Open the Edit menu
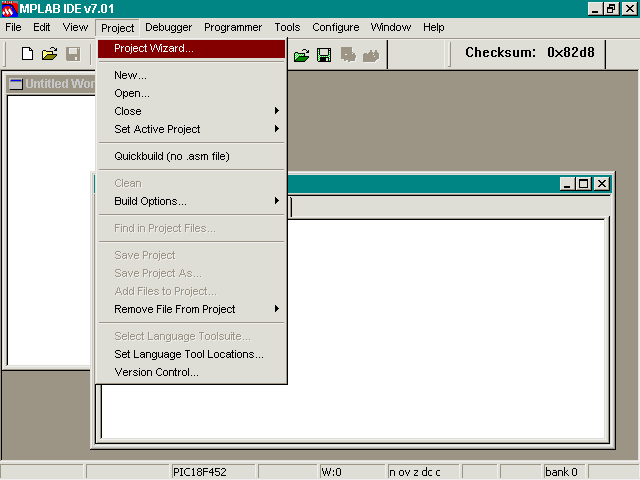The width and height of the screenshot is (640, 480). (42, 27)
